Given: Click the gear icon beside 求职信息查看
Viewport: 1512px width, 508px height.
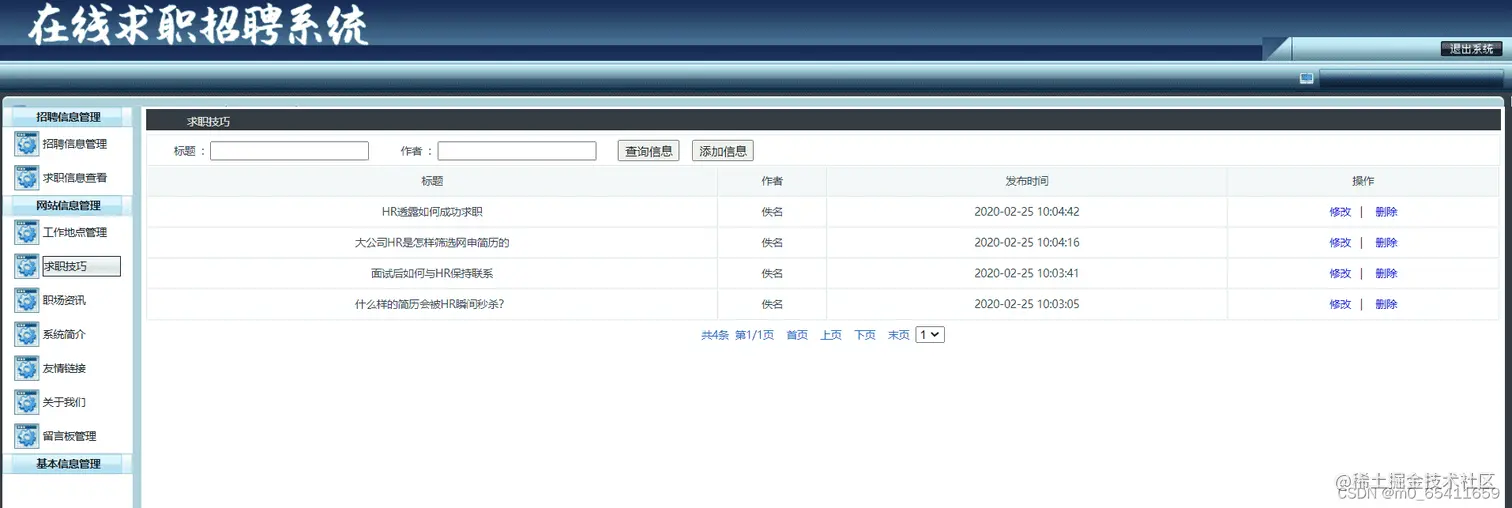Looking at the screenshot, I should 27,178.
